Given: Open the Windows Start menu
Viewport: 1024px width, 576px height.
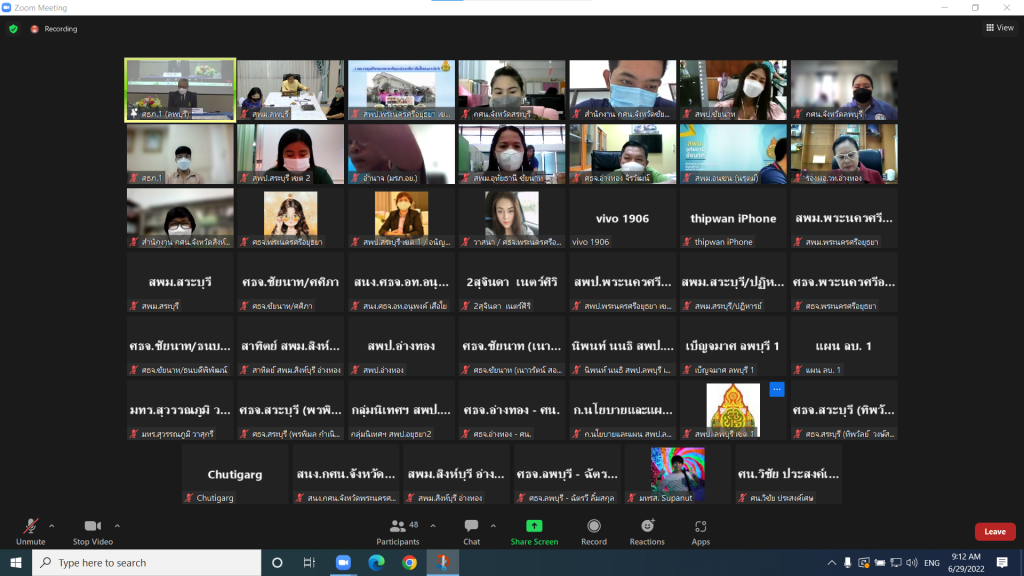Looking at the screenshot, I should click(16, 562).
